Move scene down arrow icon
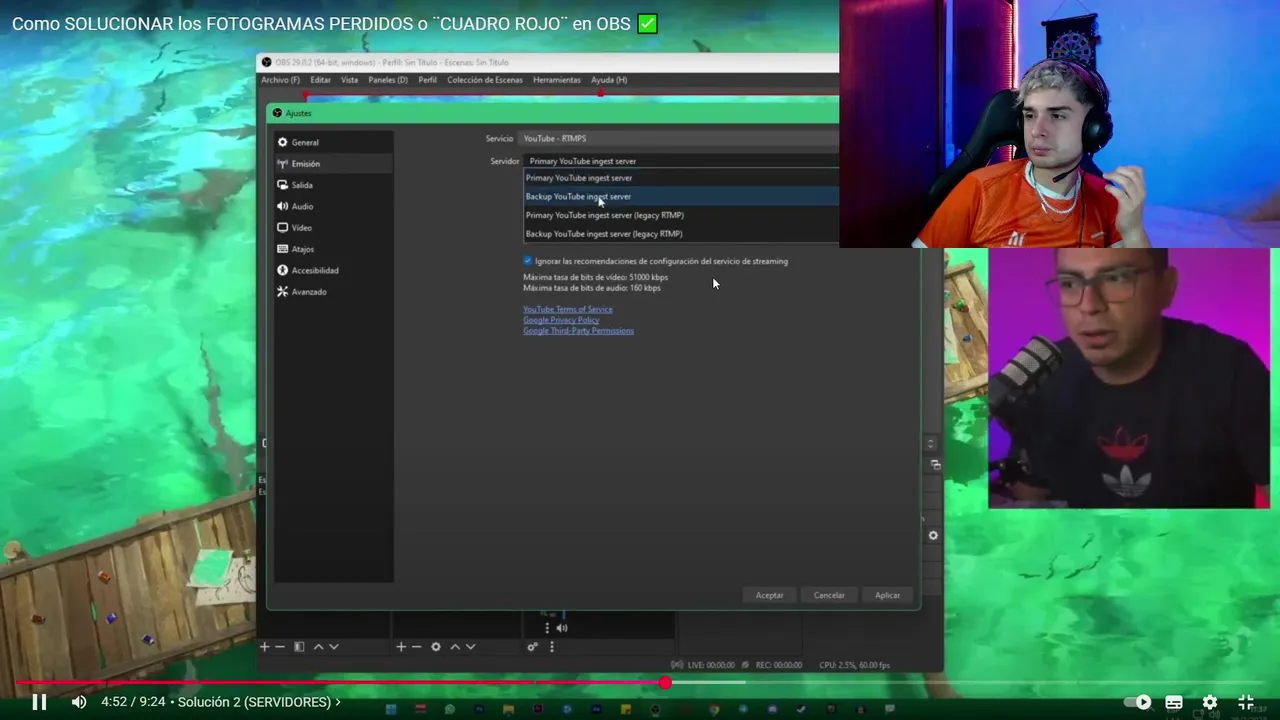This screenshot has width=1280, height=720. coord(334,647)
